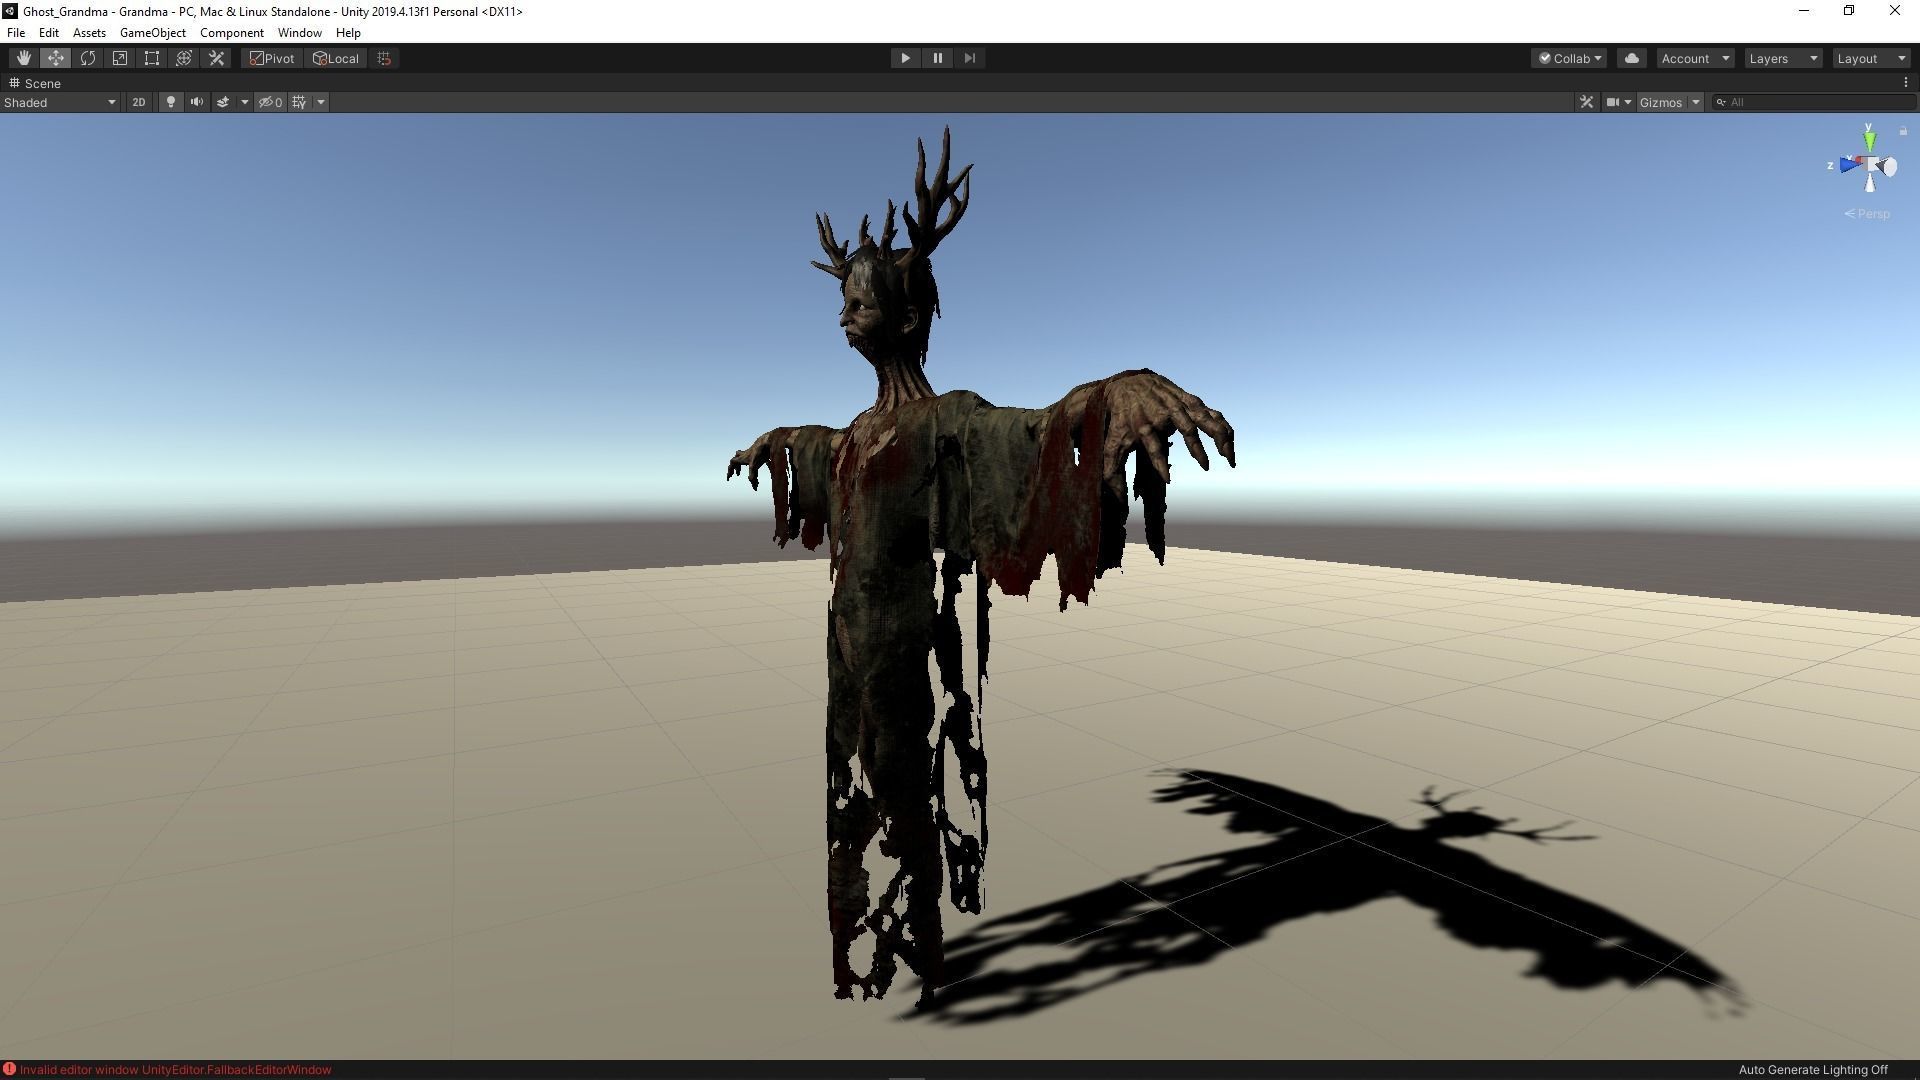Image resolution: width=1920 pixels, height=1080 pixels.
Task: Open the Shaded draw mode dropdown
Action: click(60, 102)
